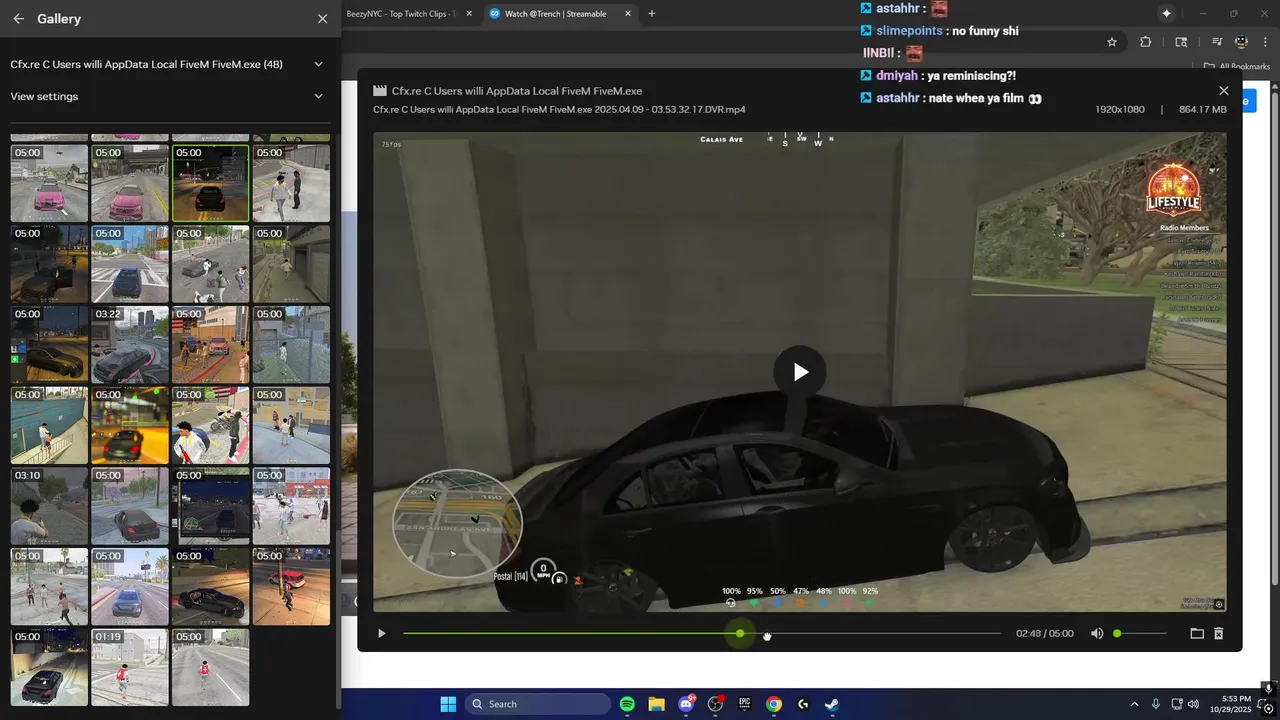This screenshot has width=1280, height=720.
Task: Click the 864.17 MB file size text
Action: pos(1203,109)
